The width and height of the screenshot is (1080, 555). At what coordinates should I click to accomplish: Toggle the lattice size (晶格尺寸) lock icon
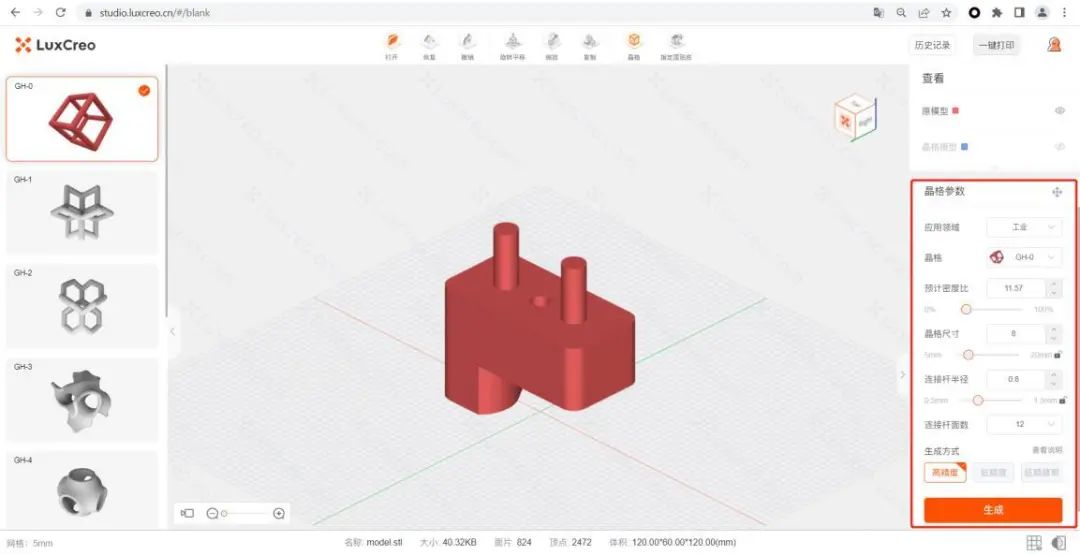pos(1058,354)
